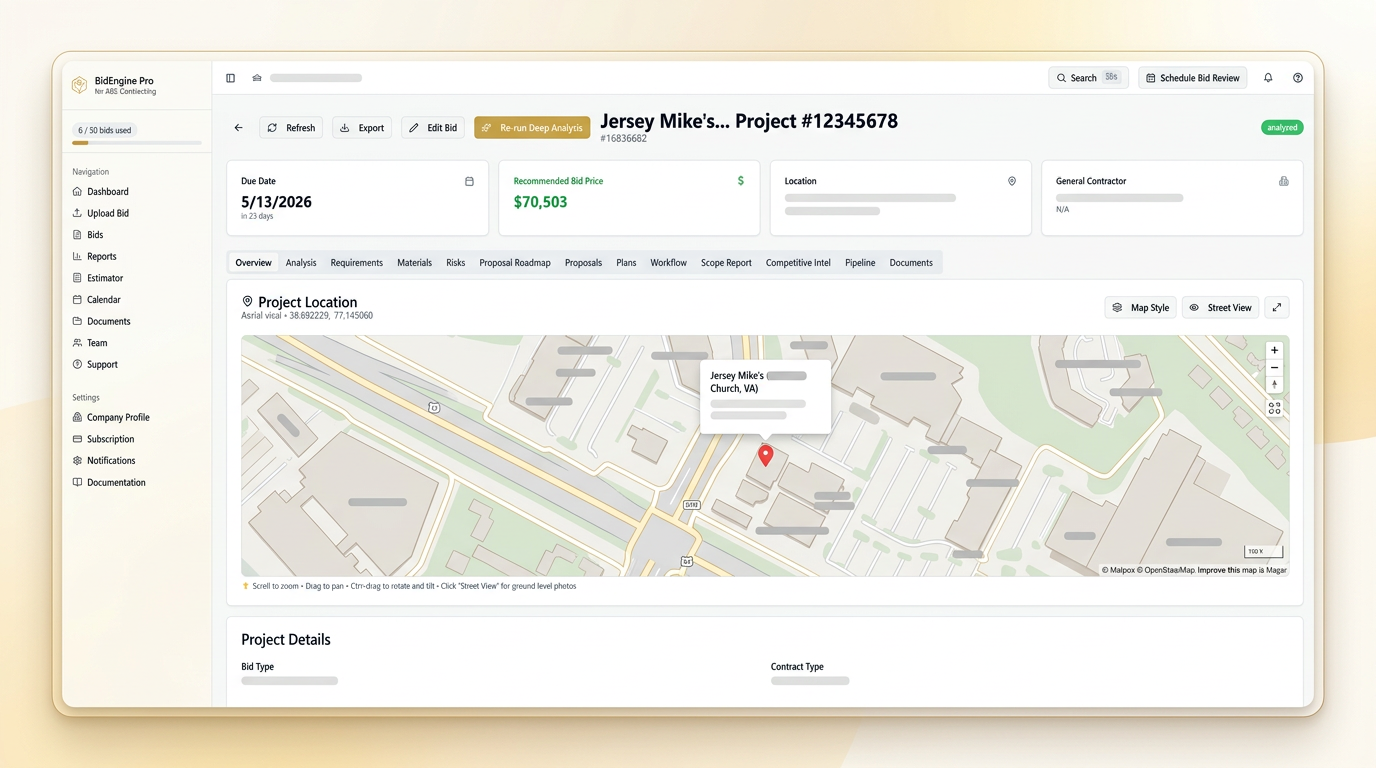Switch to the Proposals tab
This screenshot has height=768, width=1376.
[x=583, y=263]
